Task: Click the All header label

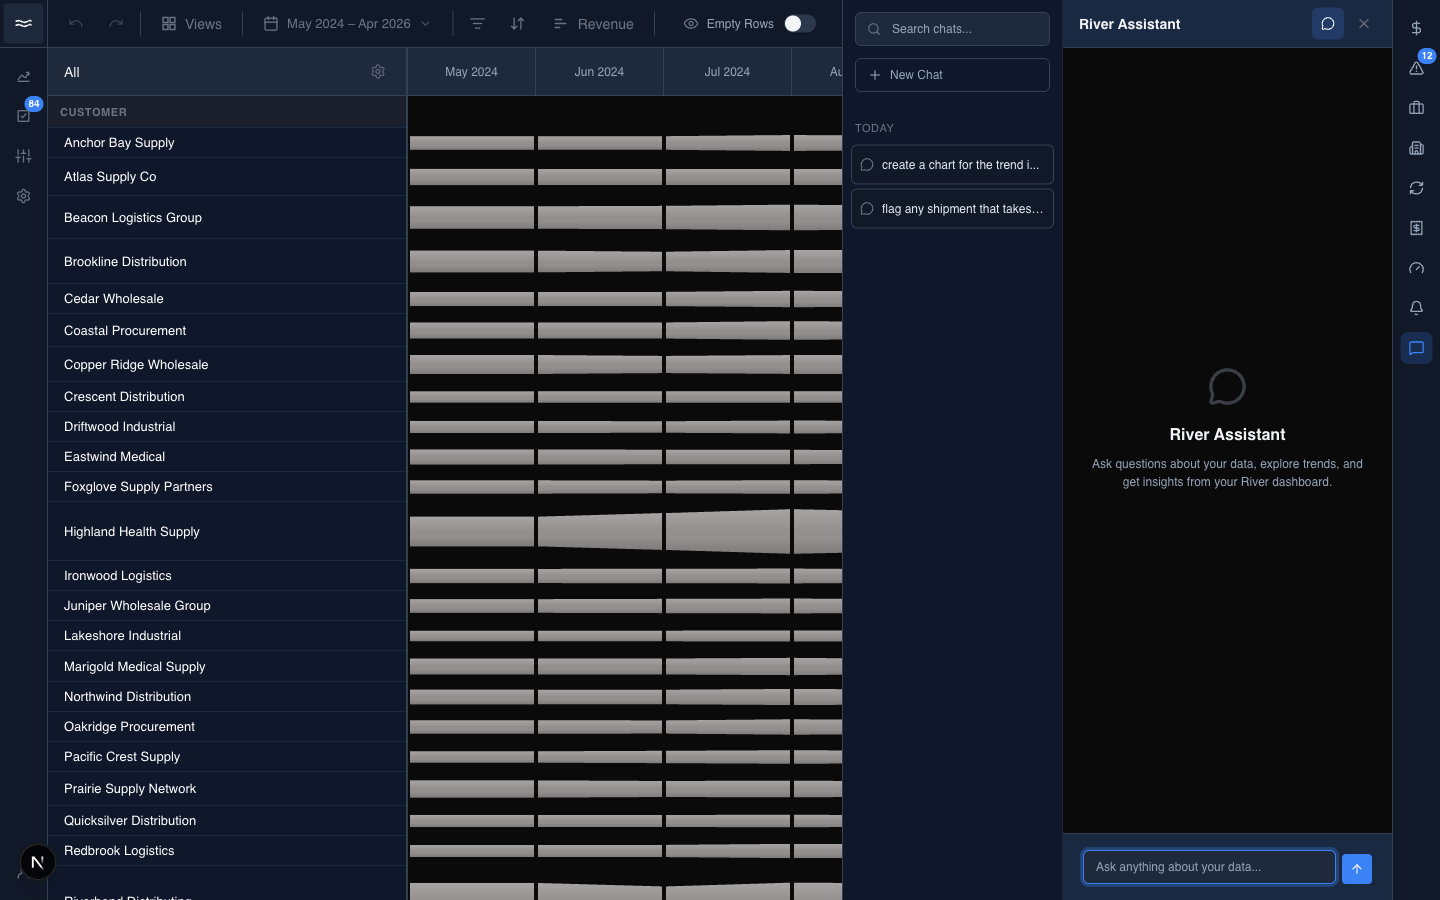Action: [x=72, y=72]
